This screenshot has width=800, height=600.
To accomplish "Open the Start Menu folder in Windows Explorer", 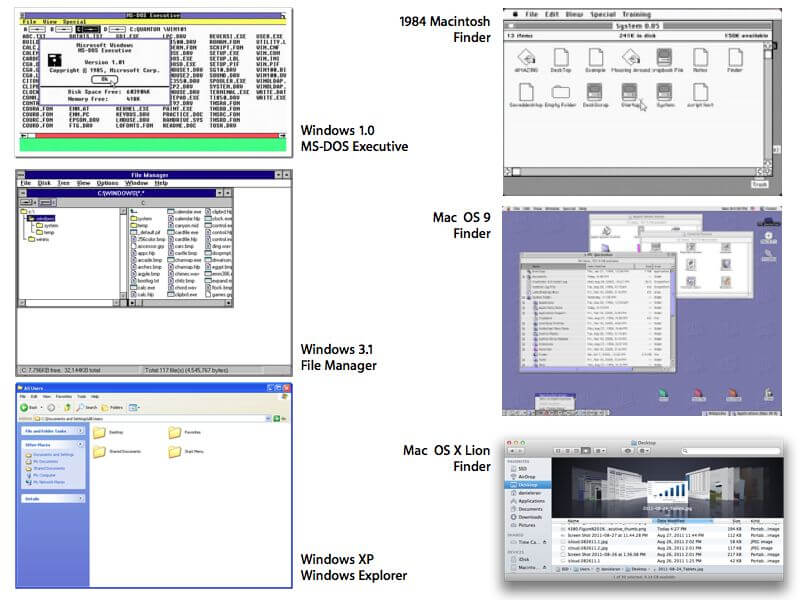I will (x=186, y=452).
